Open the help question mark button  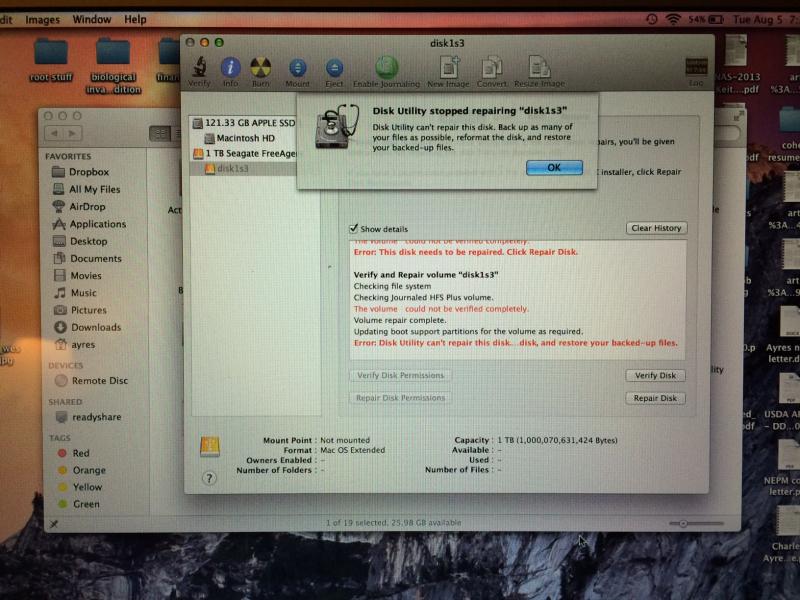[x=209, y=478]
